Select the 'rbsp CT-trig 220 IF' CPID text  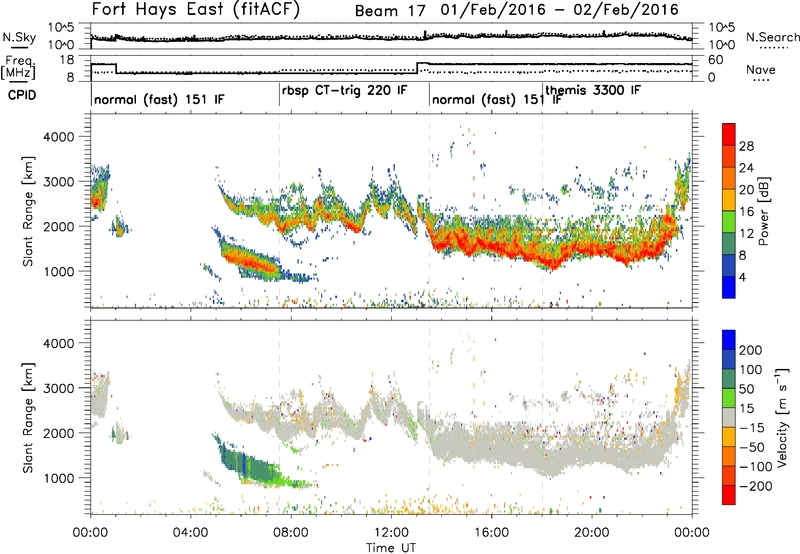[344, 90]
